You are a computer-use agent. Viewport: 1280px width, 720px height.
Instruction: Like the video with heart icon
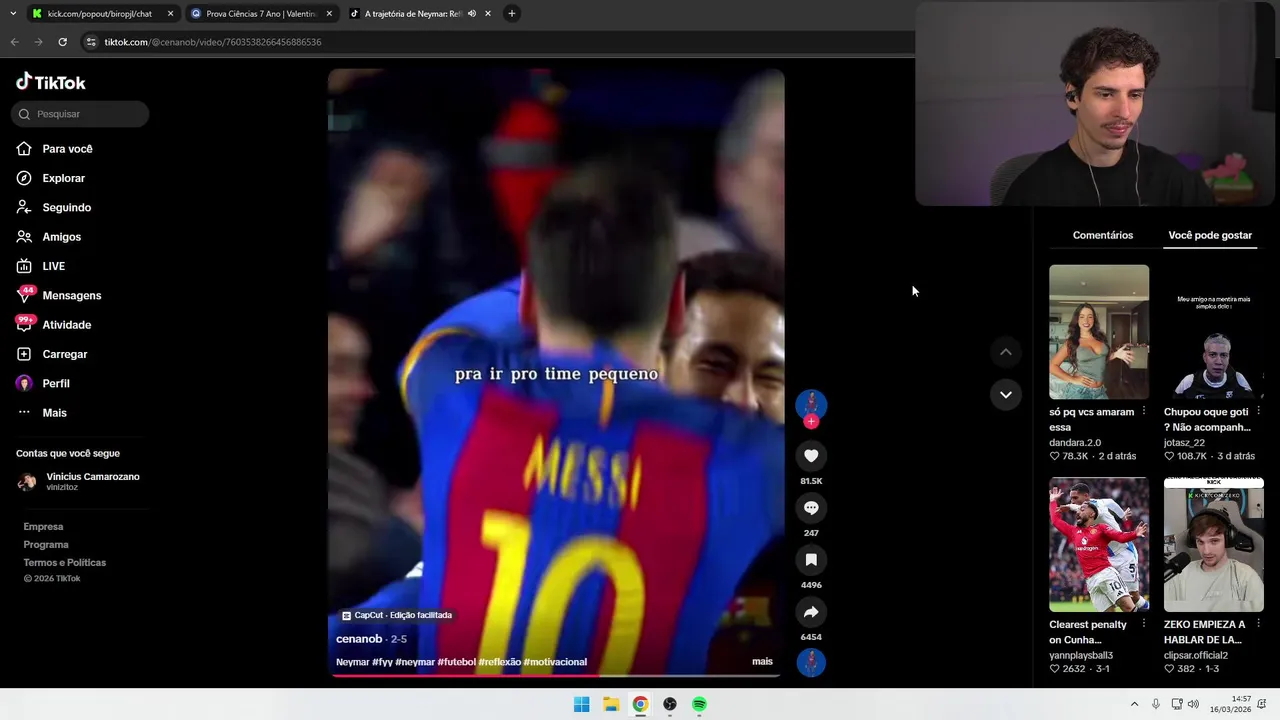pos(811,456)
